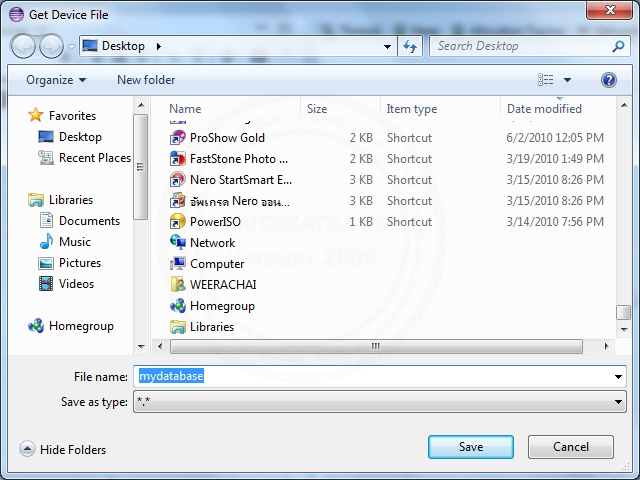Screen dimensions: 640x480
Task: Click the PowerISO shortcut icon
Action: (x=178, y=222)
